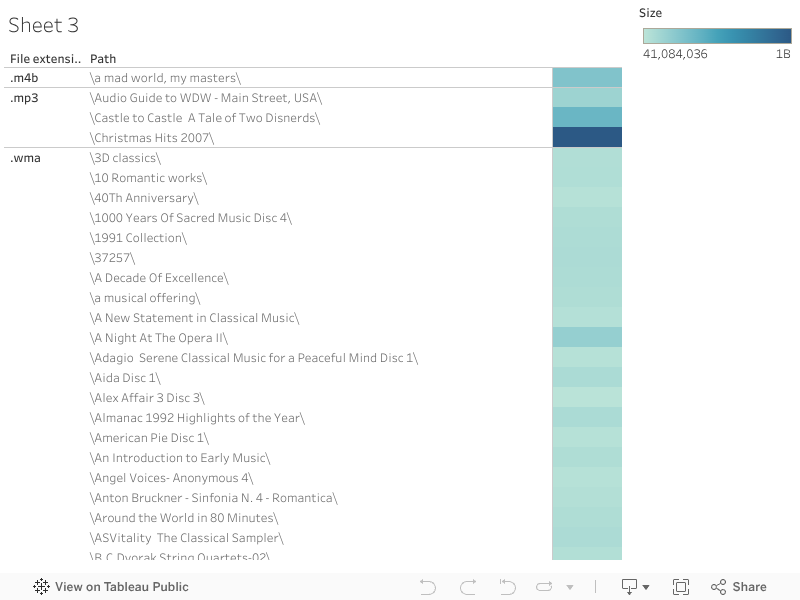Click the Redo arrow icon

tap(468, 587)
